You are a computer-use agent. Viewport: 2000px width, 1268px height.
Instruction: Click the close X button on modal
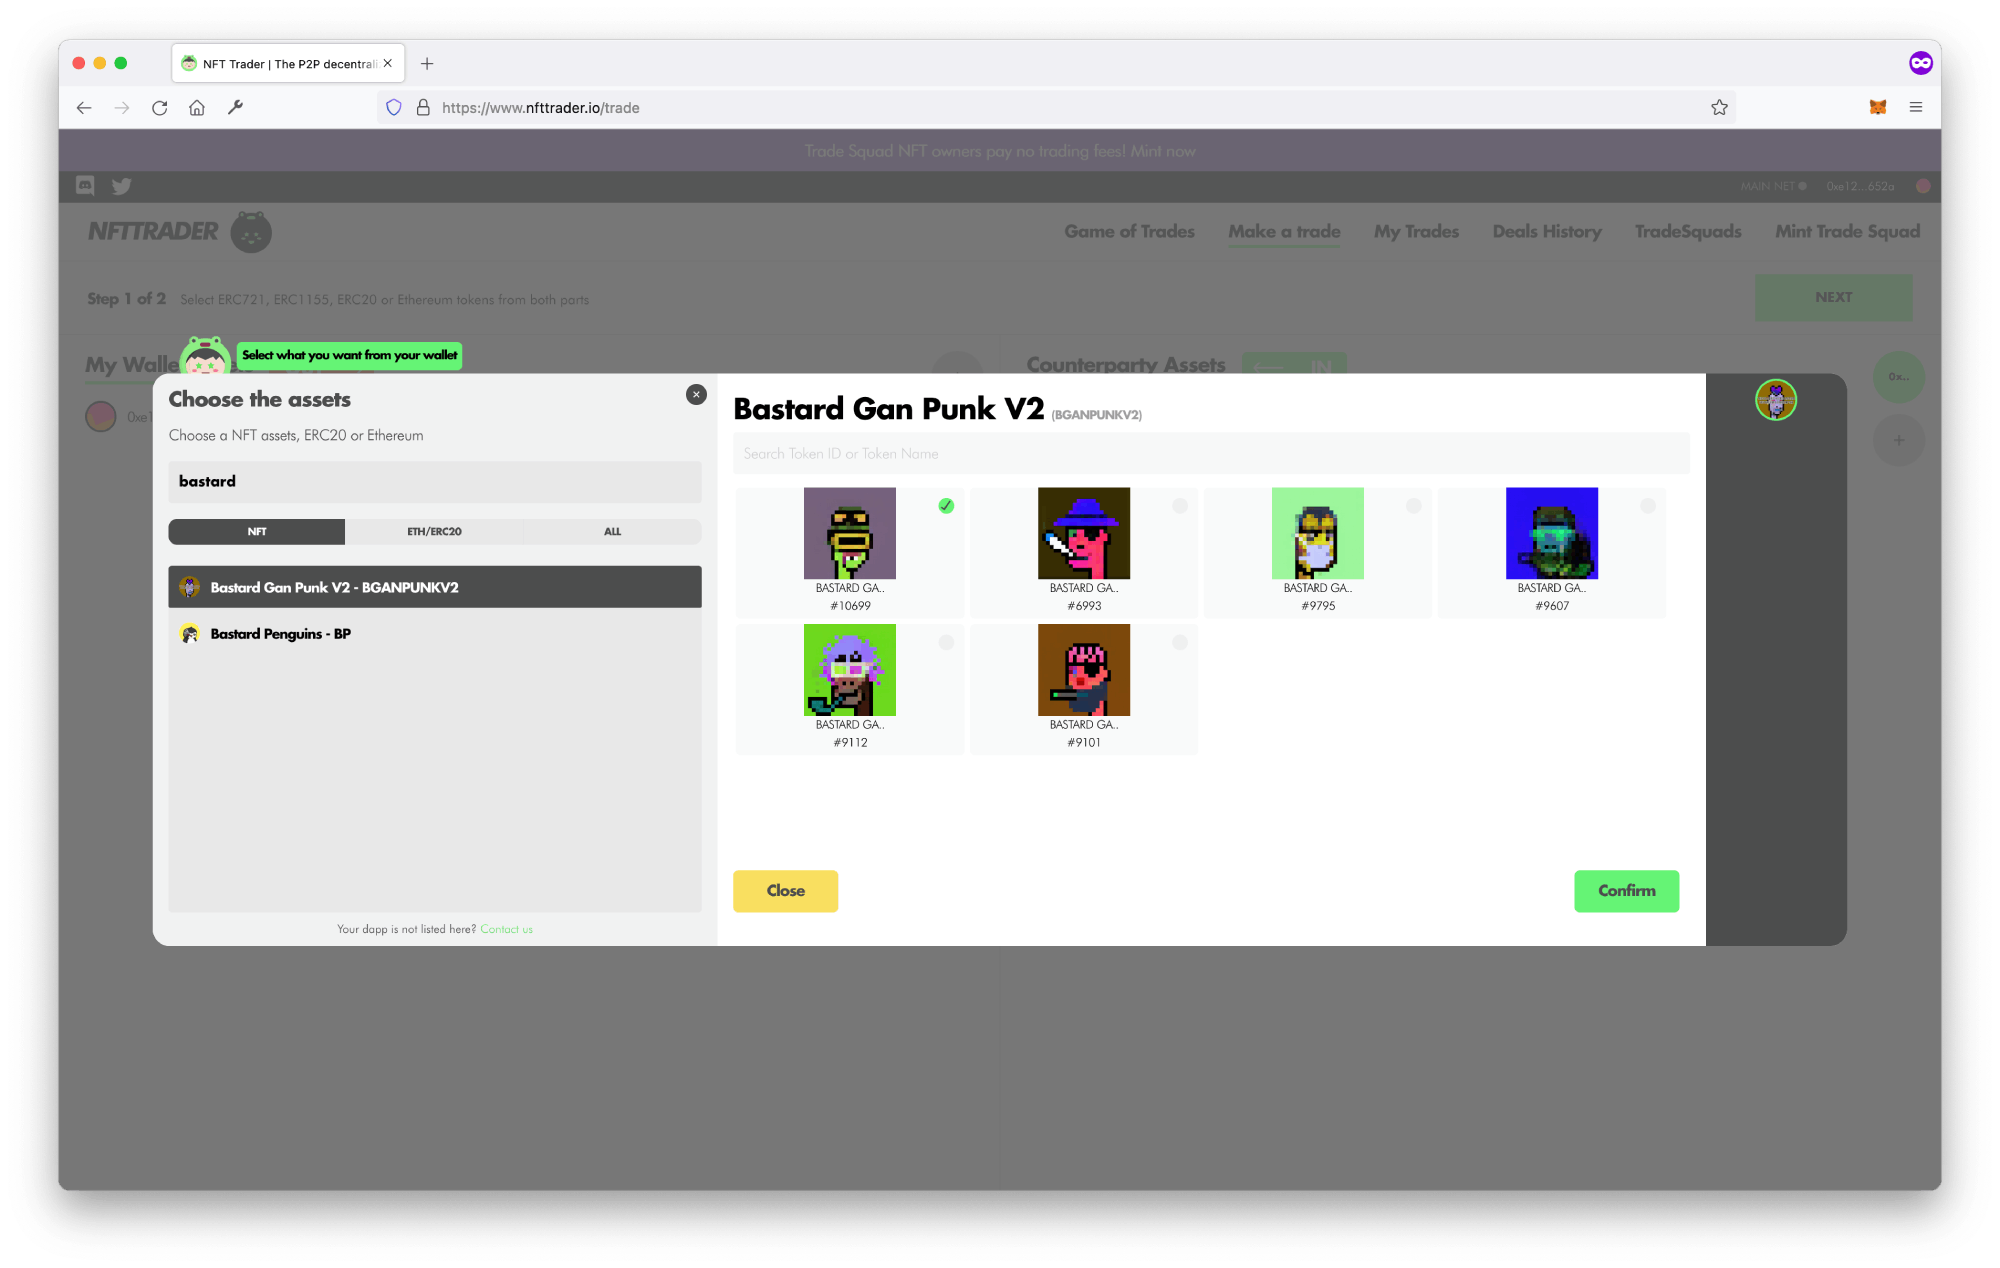(697, 394)
